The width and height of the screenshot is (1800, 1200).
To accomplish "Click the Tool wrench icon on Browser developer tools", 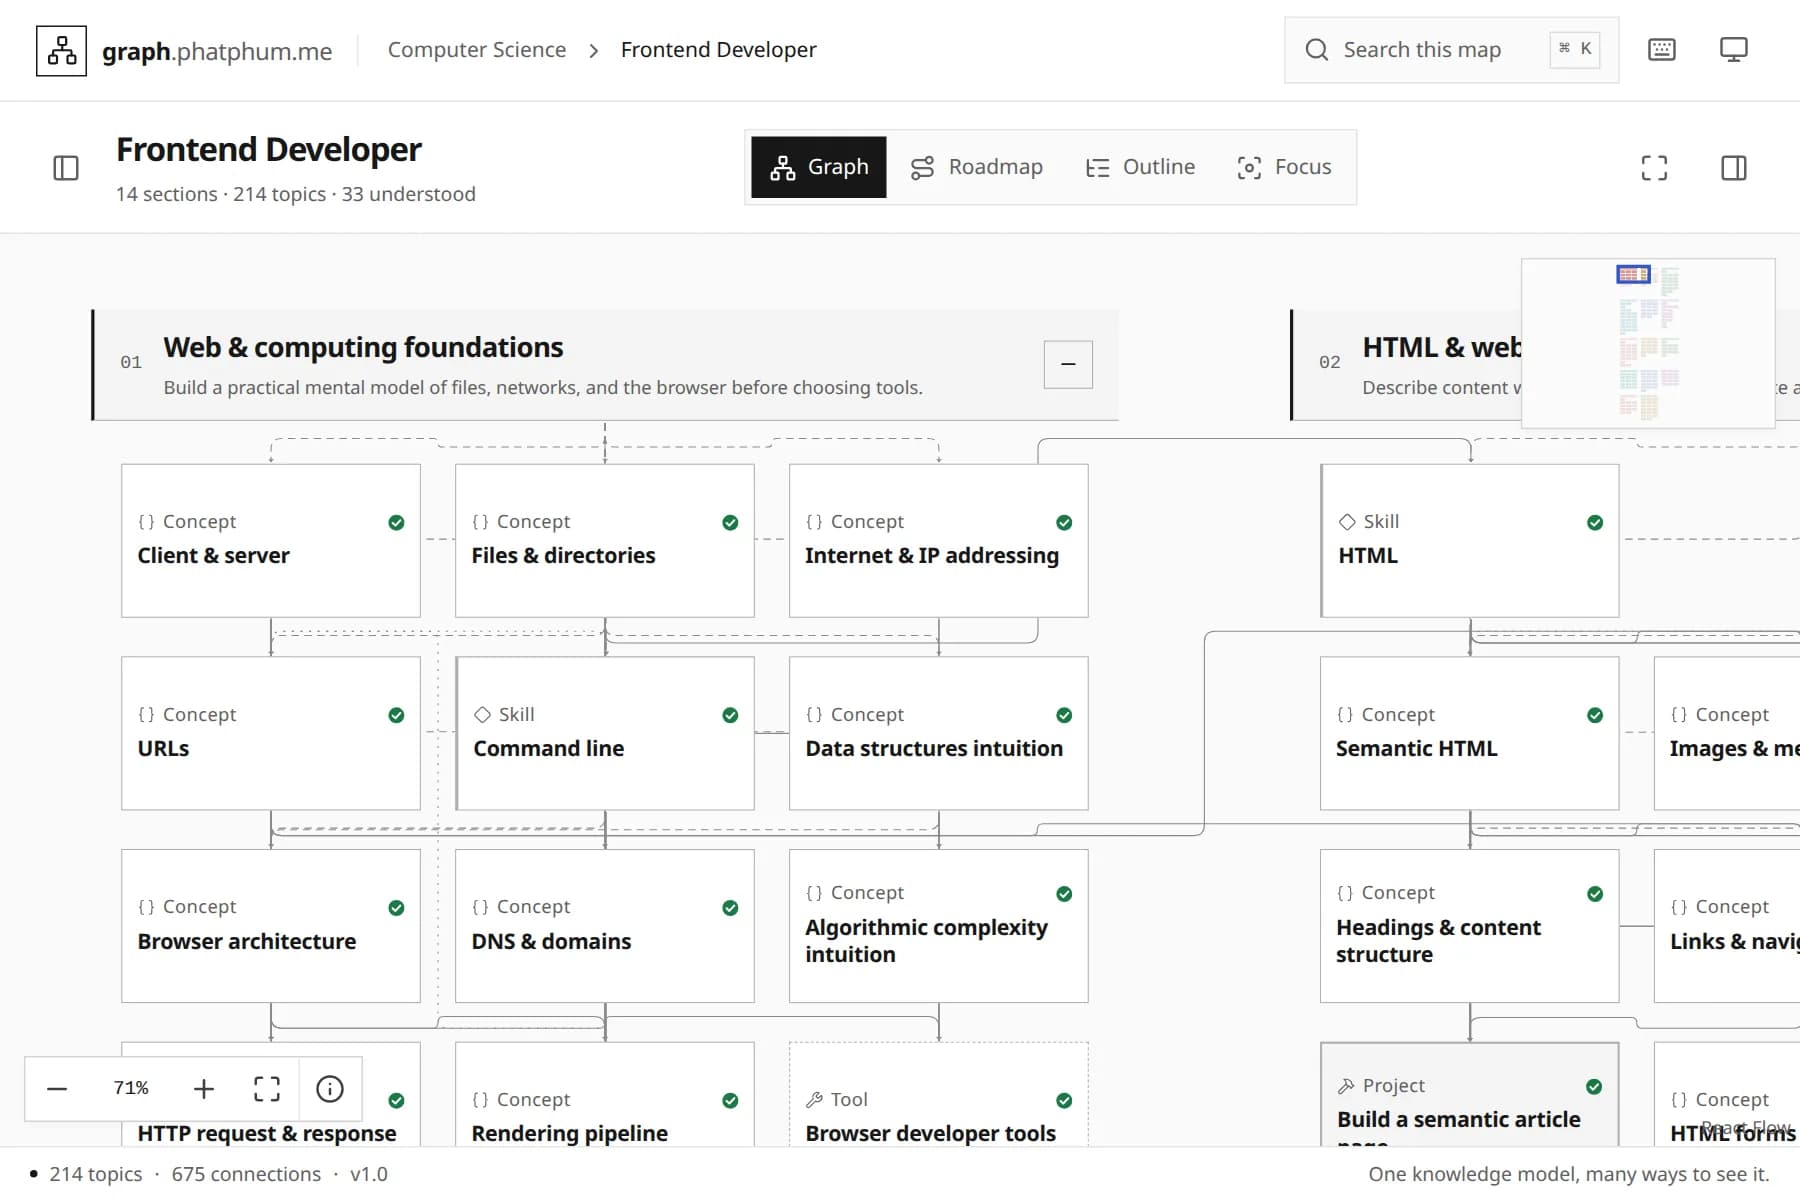I will 814,1099.
